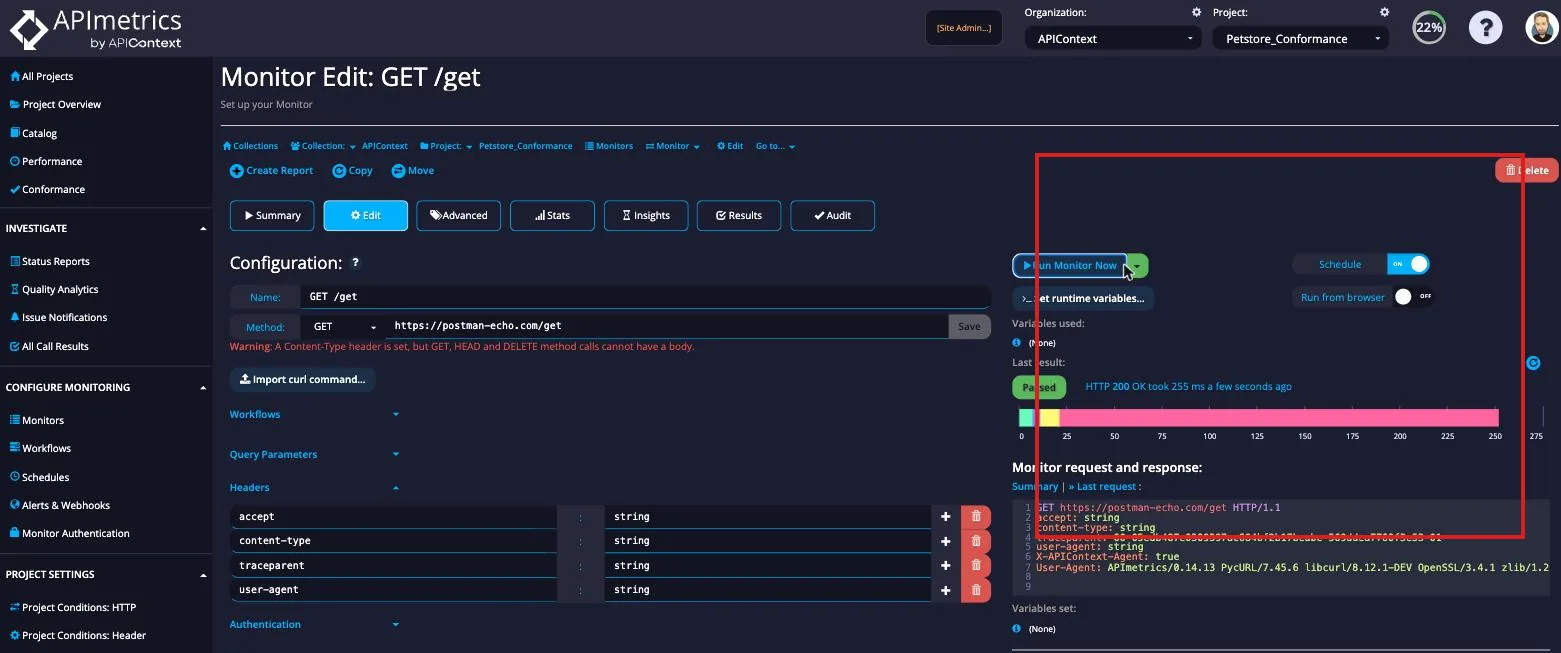Open the Organization APIContext dropdown
The height and width of the screenshot is (653, 1561).
pos(1112,39)
